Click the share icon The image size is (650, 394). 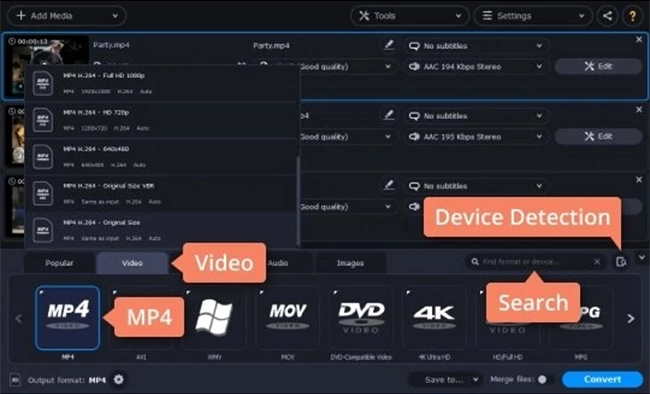pos(607,16)
